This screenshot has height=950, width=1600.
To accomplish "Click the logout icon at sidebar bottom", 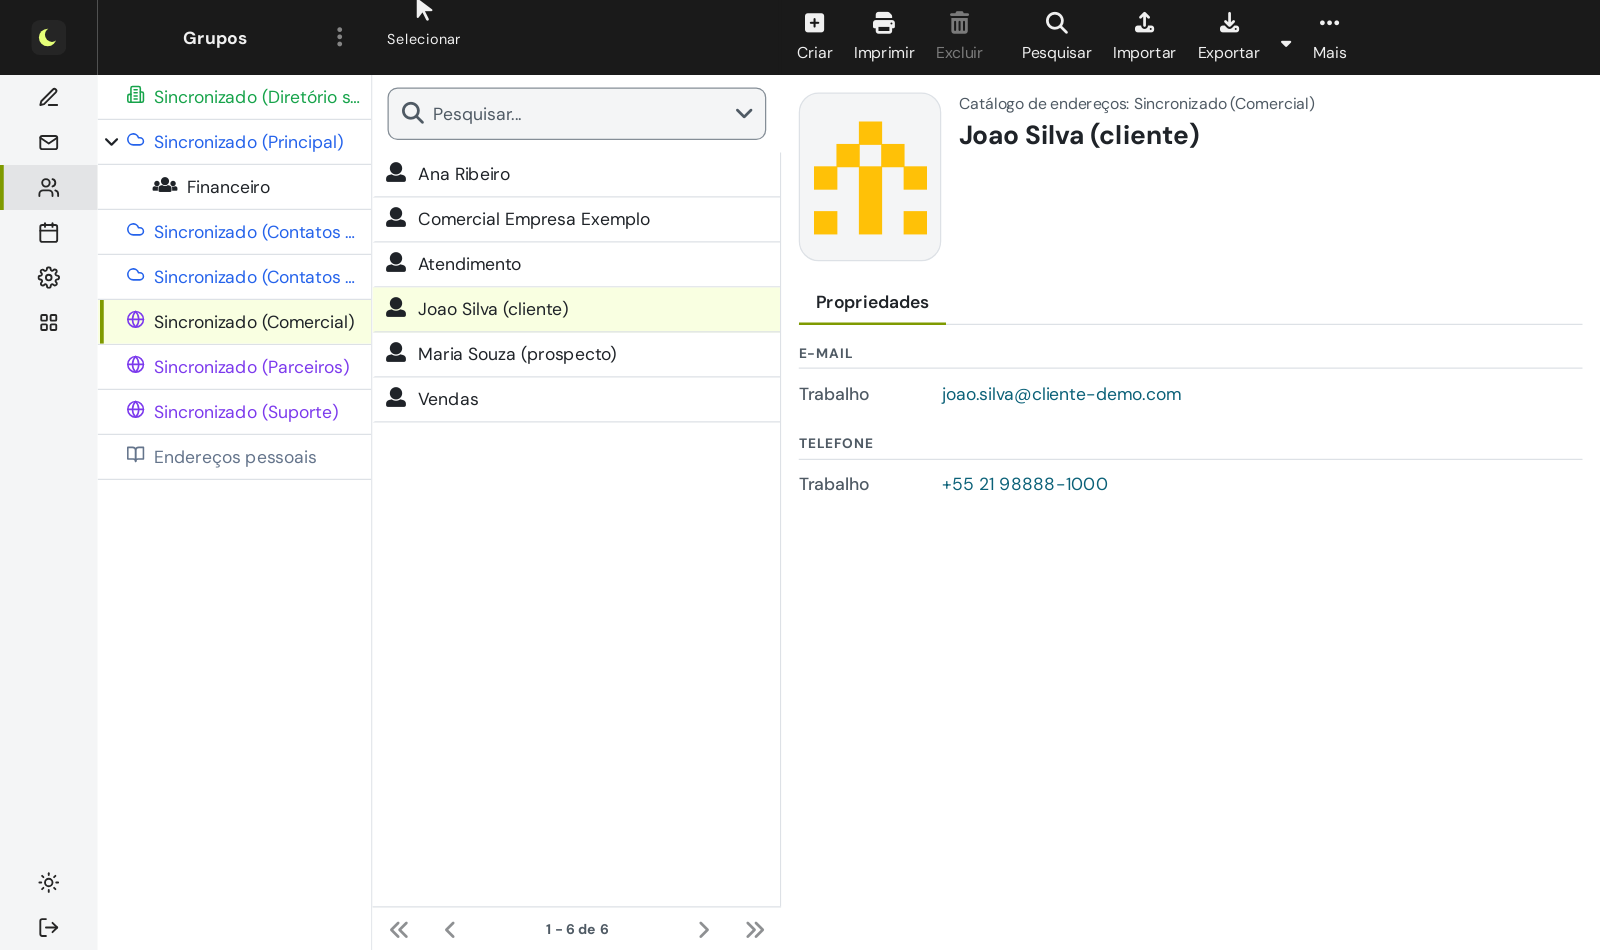I will point(48,927).
